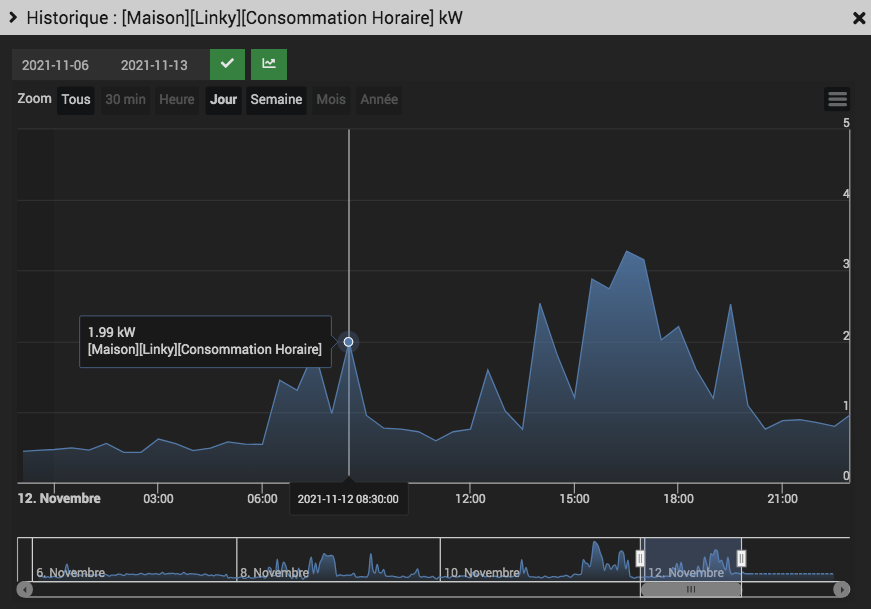Click the green checkmark validate button
The height and width of the screenshot is (609, 871).
[227, 64]
